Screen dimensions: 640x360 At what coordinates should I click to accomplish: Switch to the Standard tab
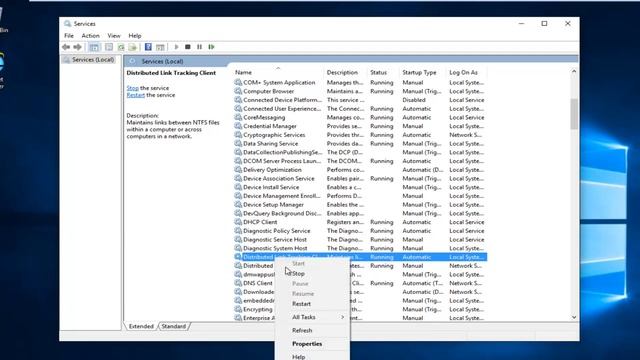click(x=173, y=326)
